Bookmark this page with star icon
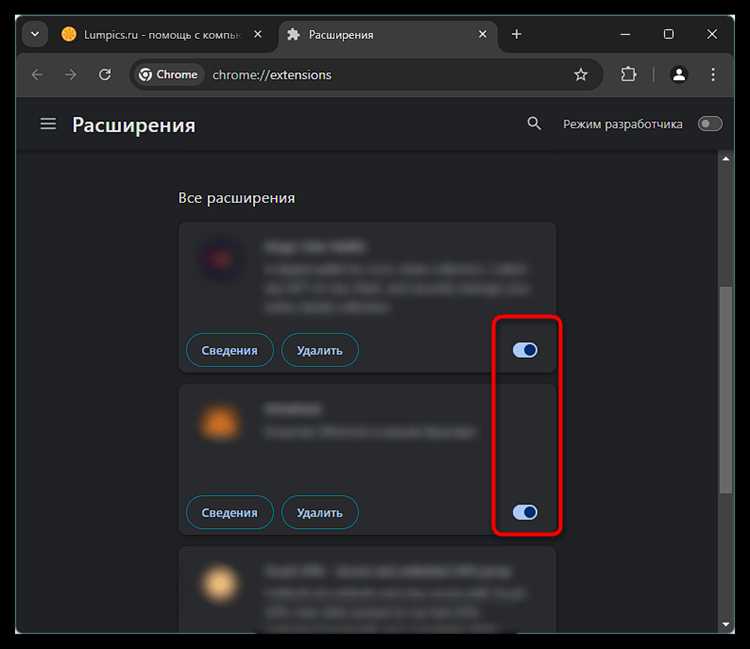 click(581, 75)
